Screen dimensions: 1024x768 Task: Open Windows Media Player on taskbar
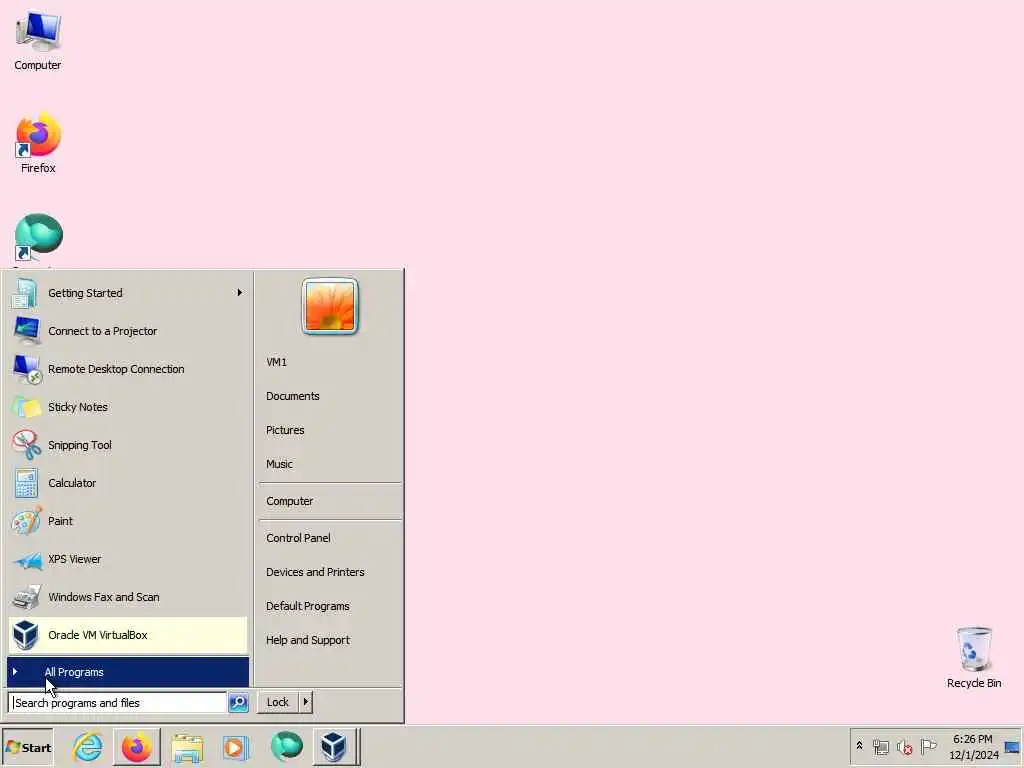[236, 747]
